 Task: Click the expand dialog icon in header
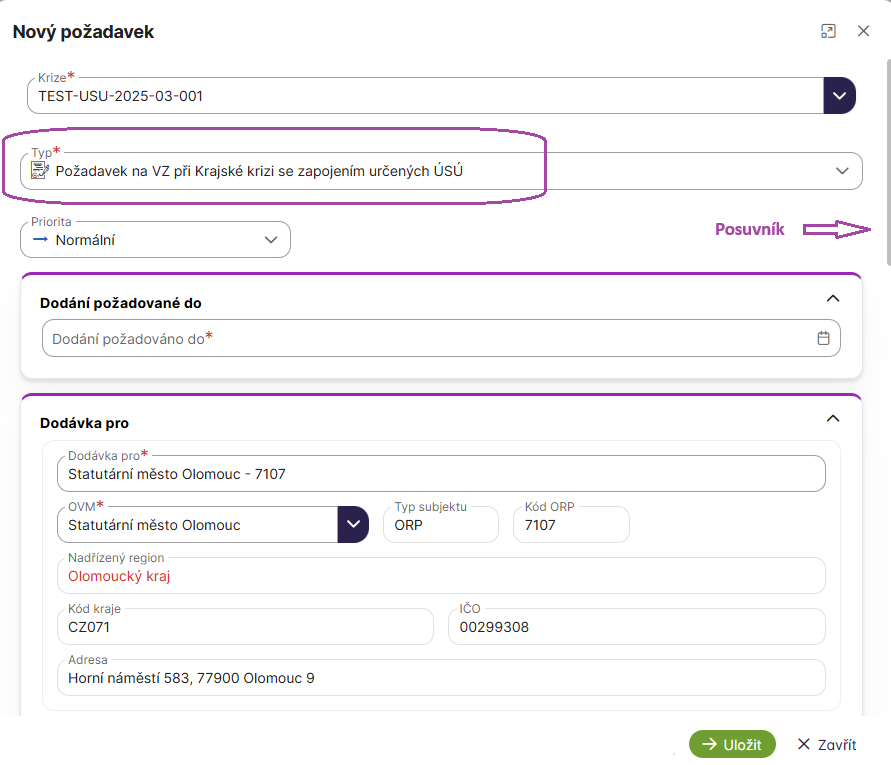pyautogui.click(x=828, y=31)
